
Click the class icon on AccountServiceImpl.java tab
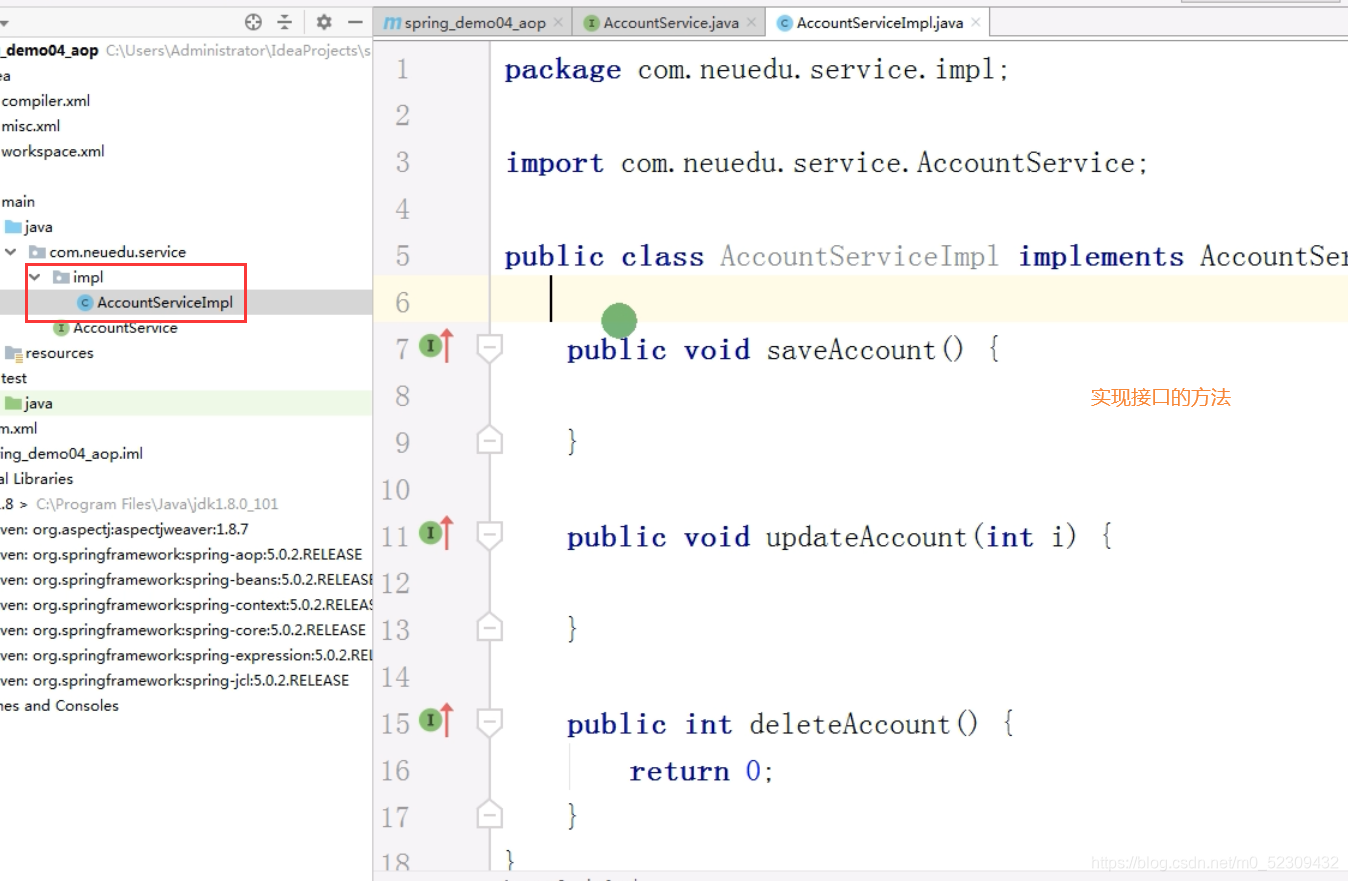point(785,22)
